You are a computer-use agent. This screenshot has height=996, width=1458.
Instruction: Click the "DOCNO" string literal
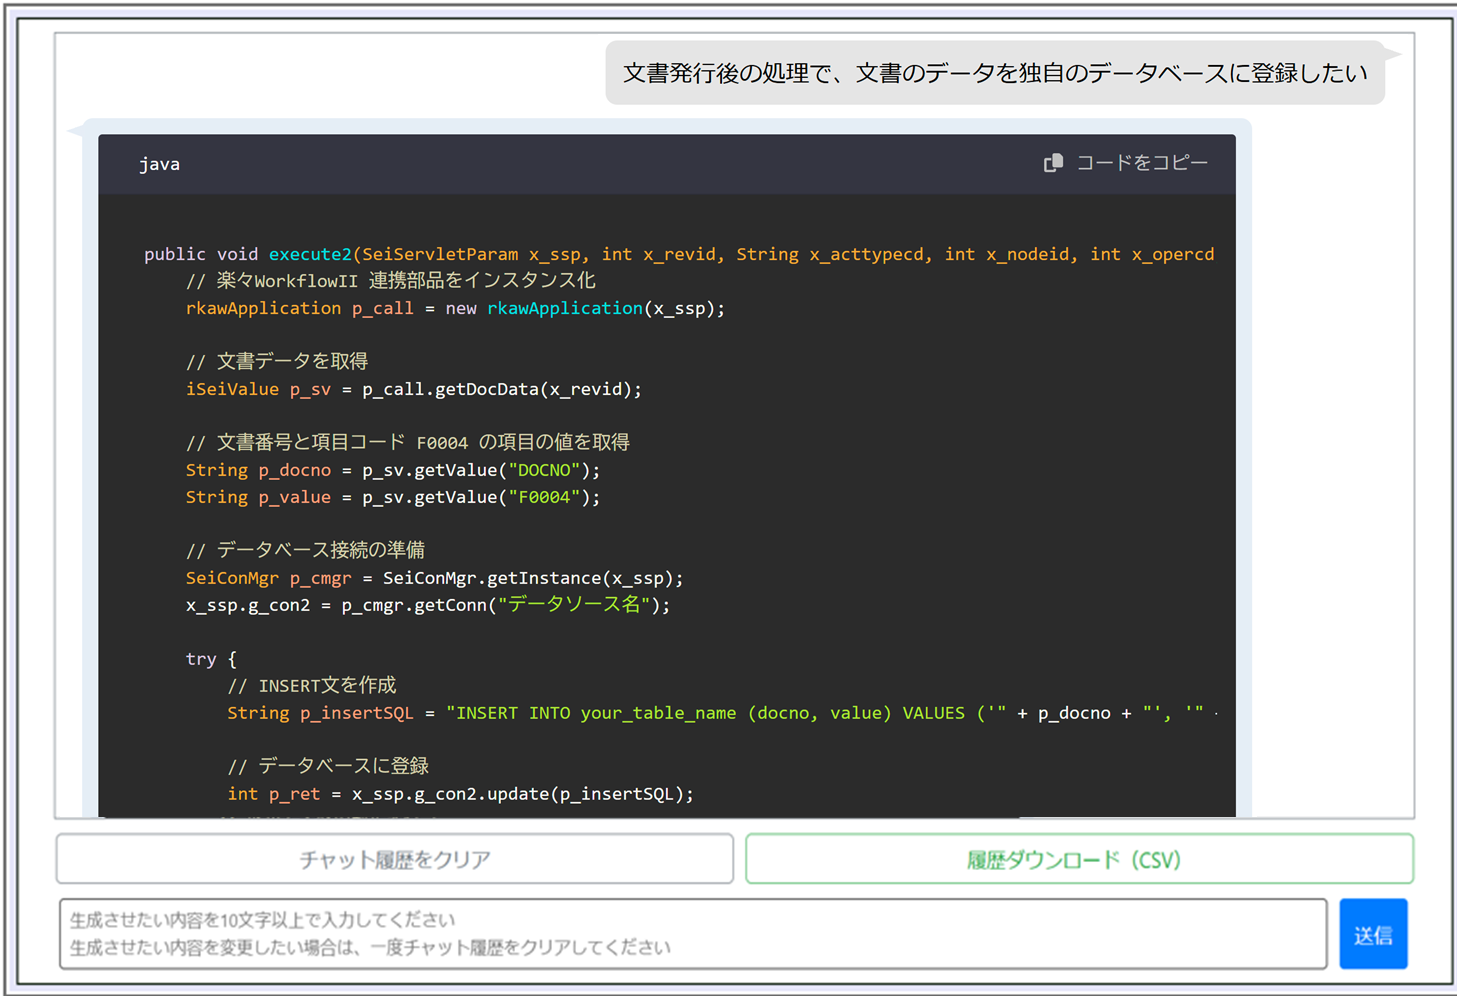[544, 470]
